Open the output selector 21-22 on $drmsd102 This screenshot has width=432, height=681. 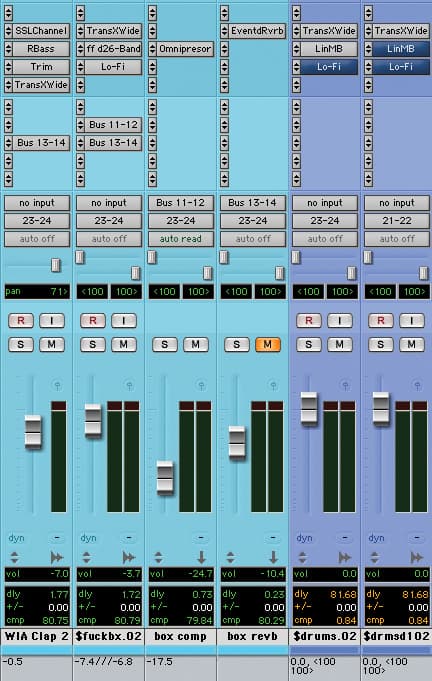click(397, 221)
